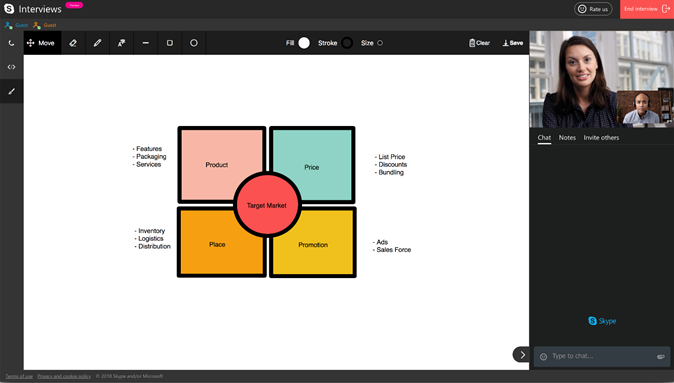Click the Rate us button
The height and width of the screenshot is (383, 674).
tap(593, 9)
